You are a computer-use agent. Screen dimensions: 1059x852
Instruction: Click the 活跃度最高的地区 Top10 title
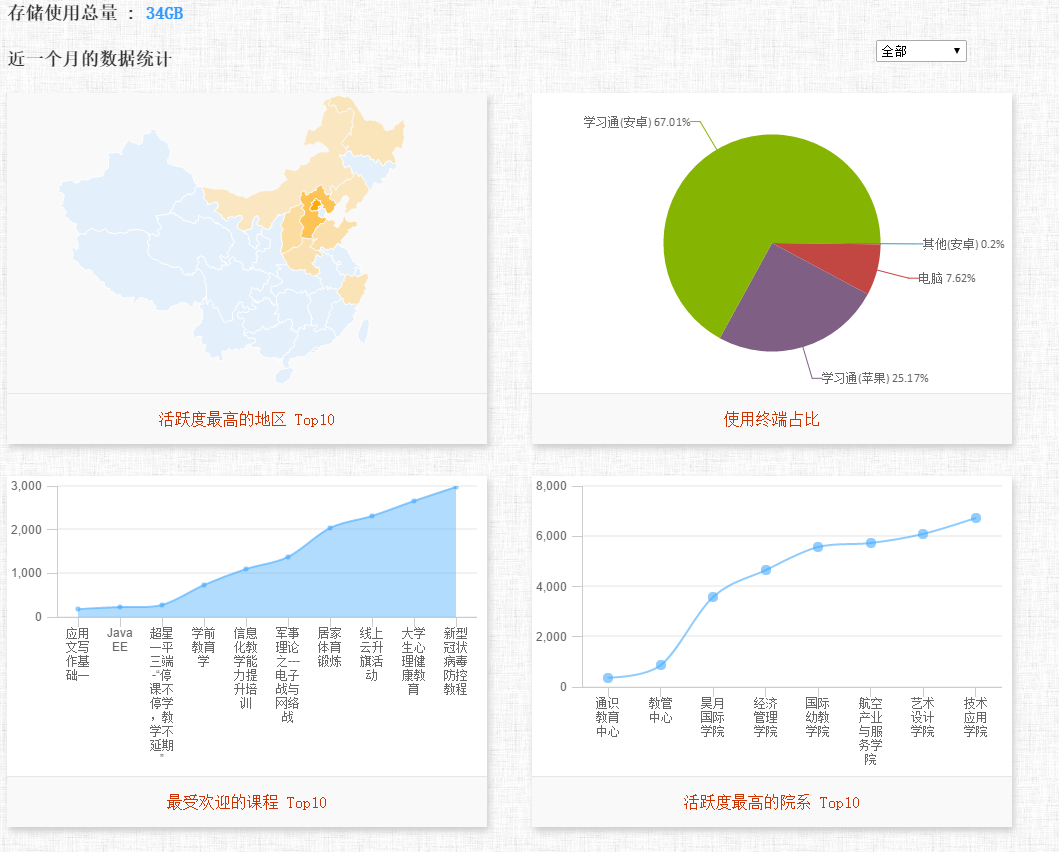247,419
